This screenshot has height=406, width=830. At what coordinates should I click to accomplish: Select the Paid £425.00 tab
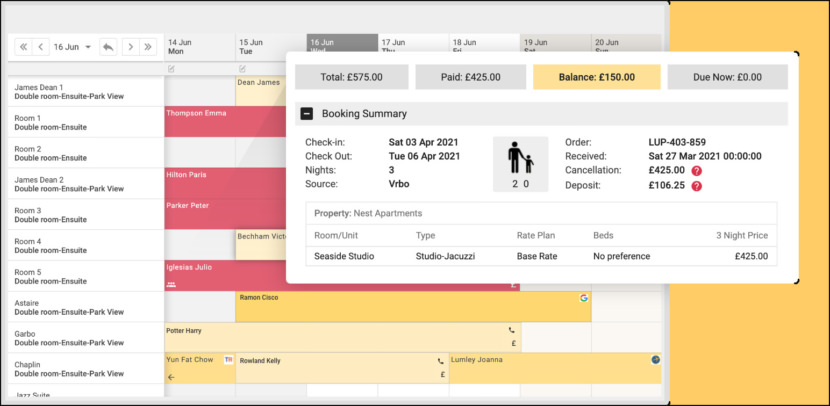472,77
